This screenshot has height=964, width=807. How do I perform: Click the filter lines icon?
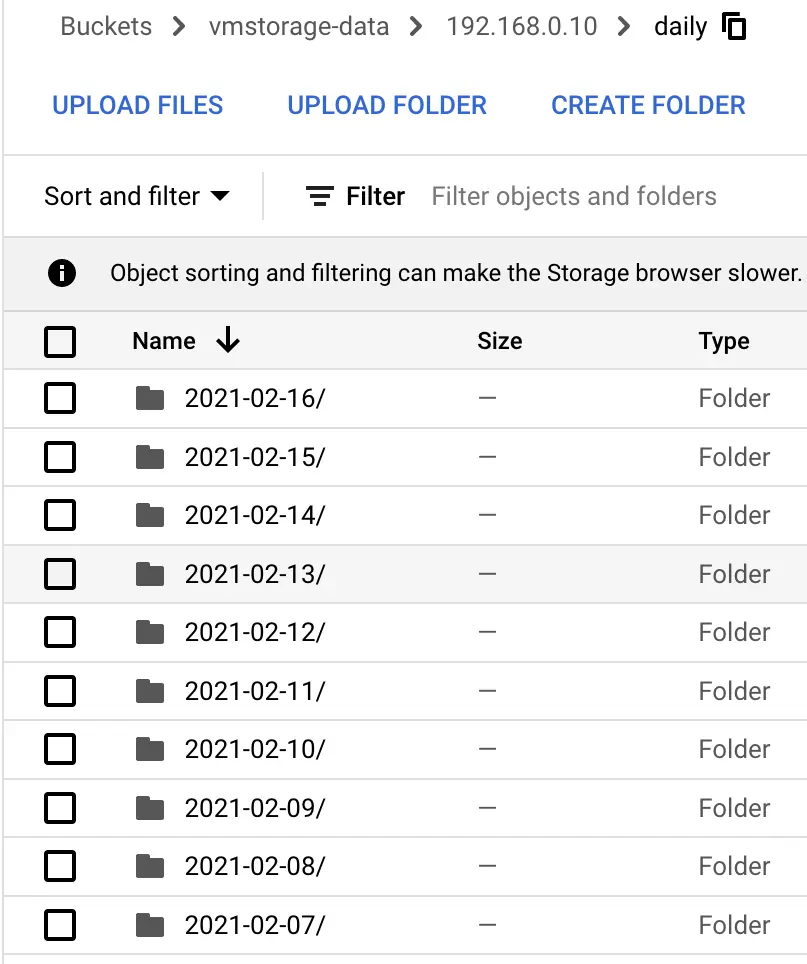point(319,197)
